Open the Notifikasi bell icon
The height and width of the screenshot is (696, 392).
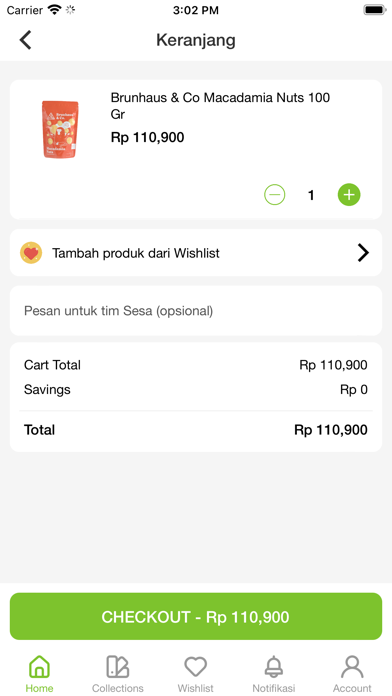point(274,667)
